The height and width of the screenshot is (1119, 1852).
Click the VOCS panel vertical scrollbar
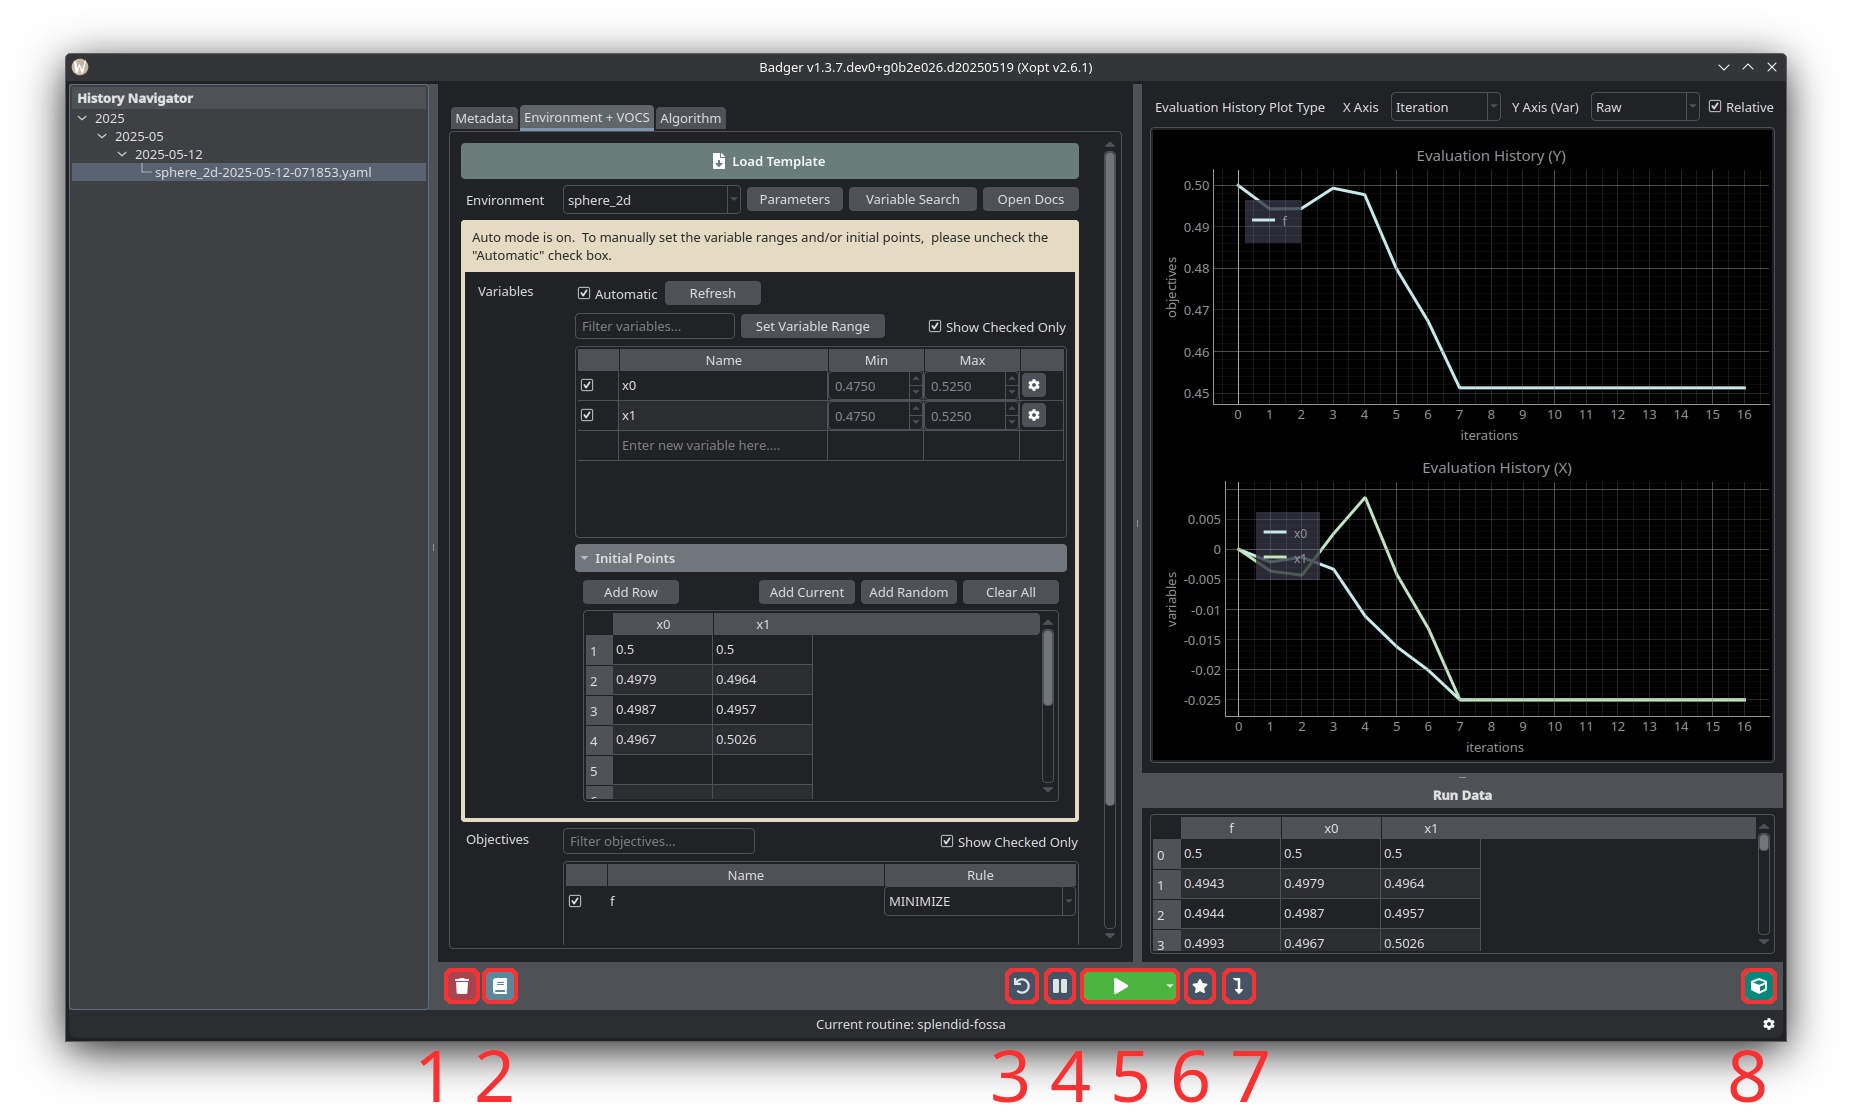coord(1110,480)
